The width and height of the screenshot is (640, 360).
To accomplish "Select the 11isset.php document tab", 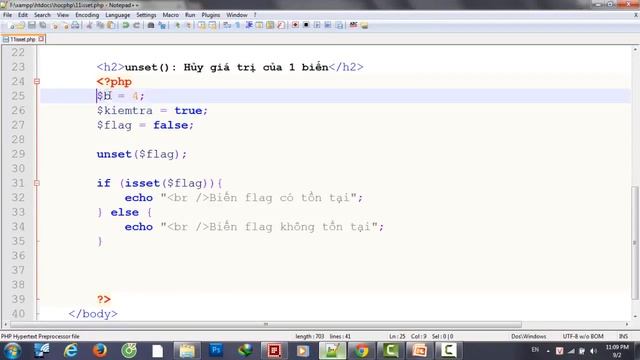I will tap(23, 39).
